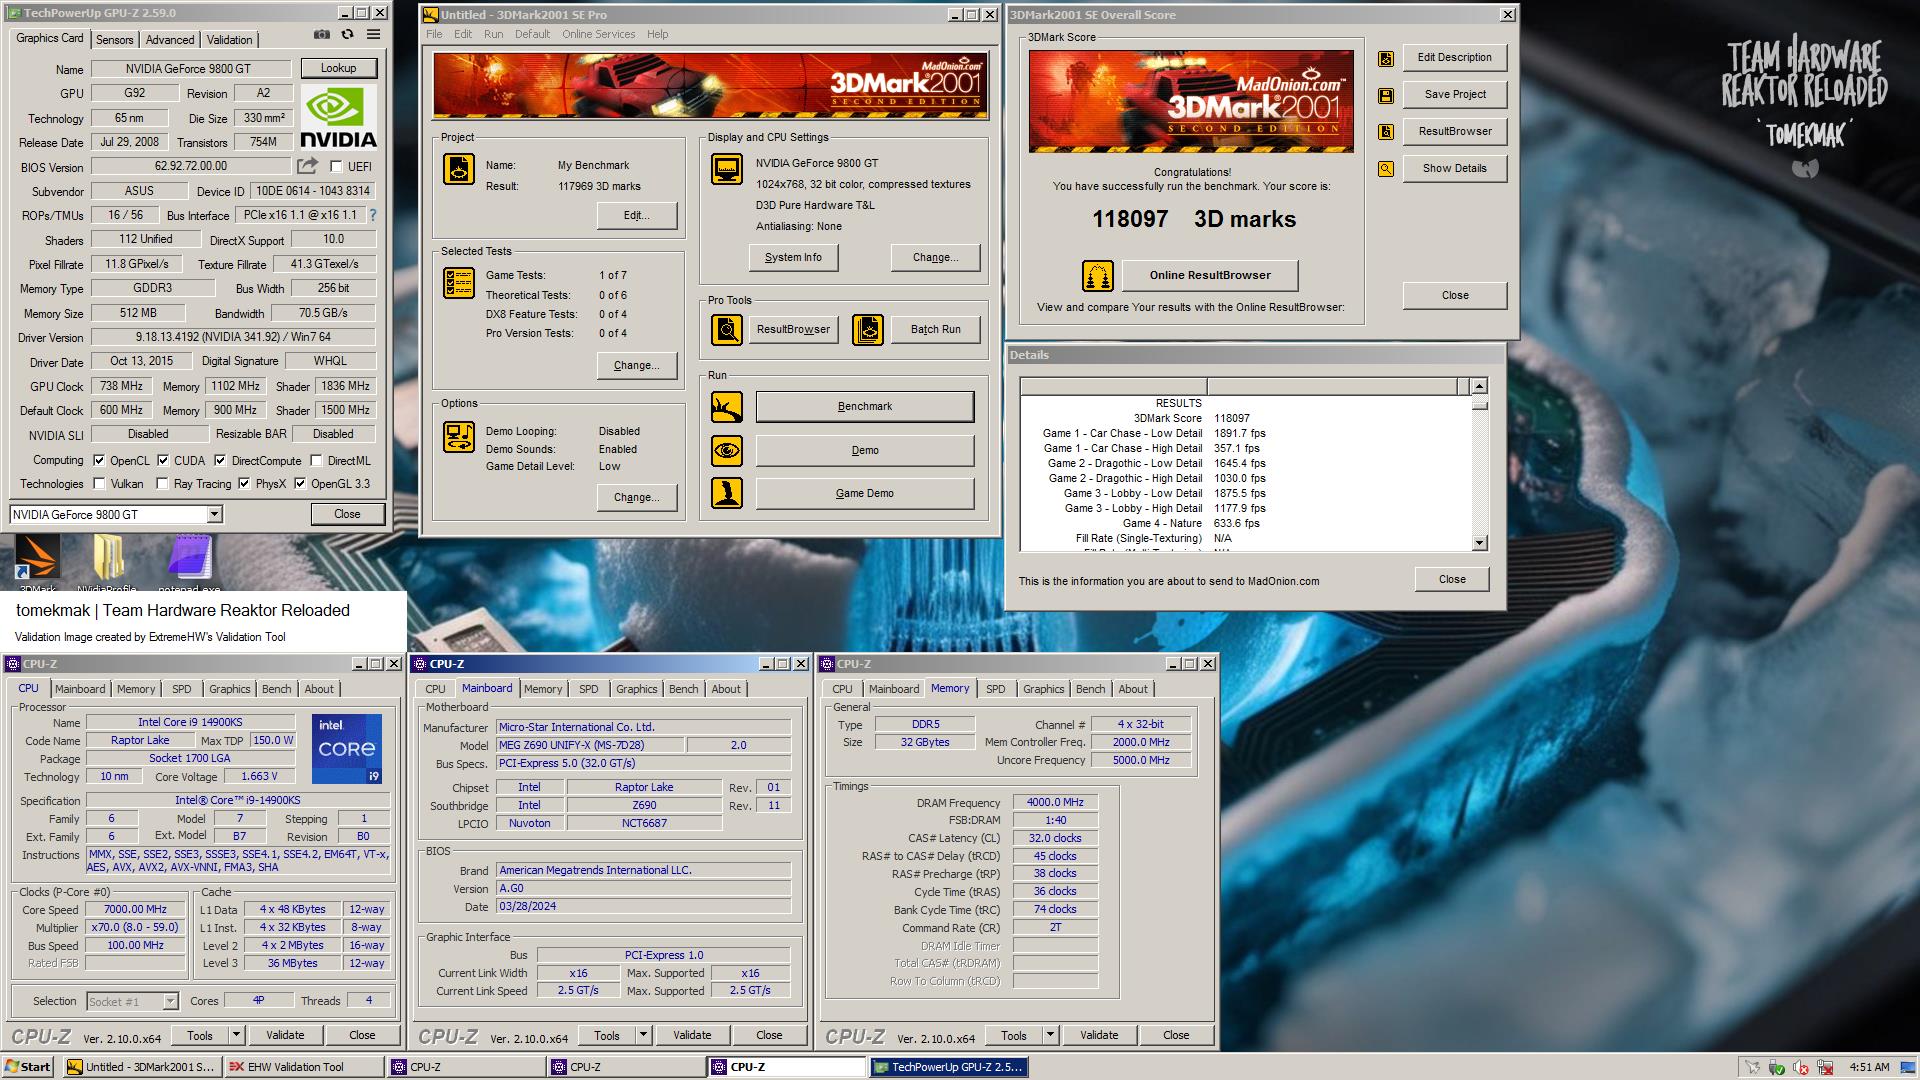
Task: Click scroll-up arrow in Details results list
Action: (x=1480, y=386)
